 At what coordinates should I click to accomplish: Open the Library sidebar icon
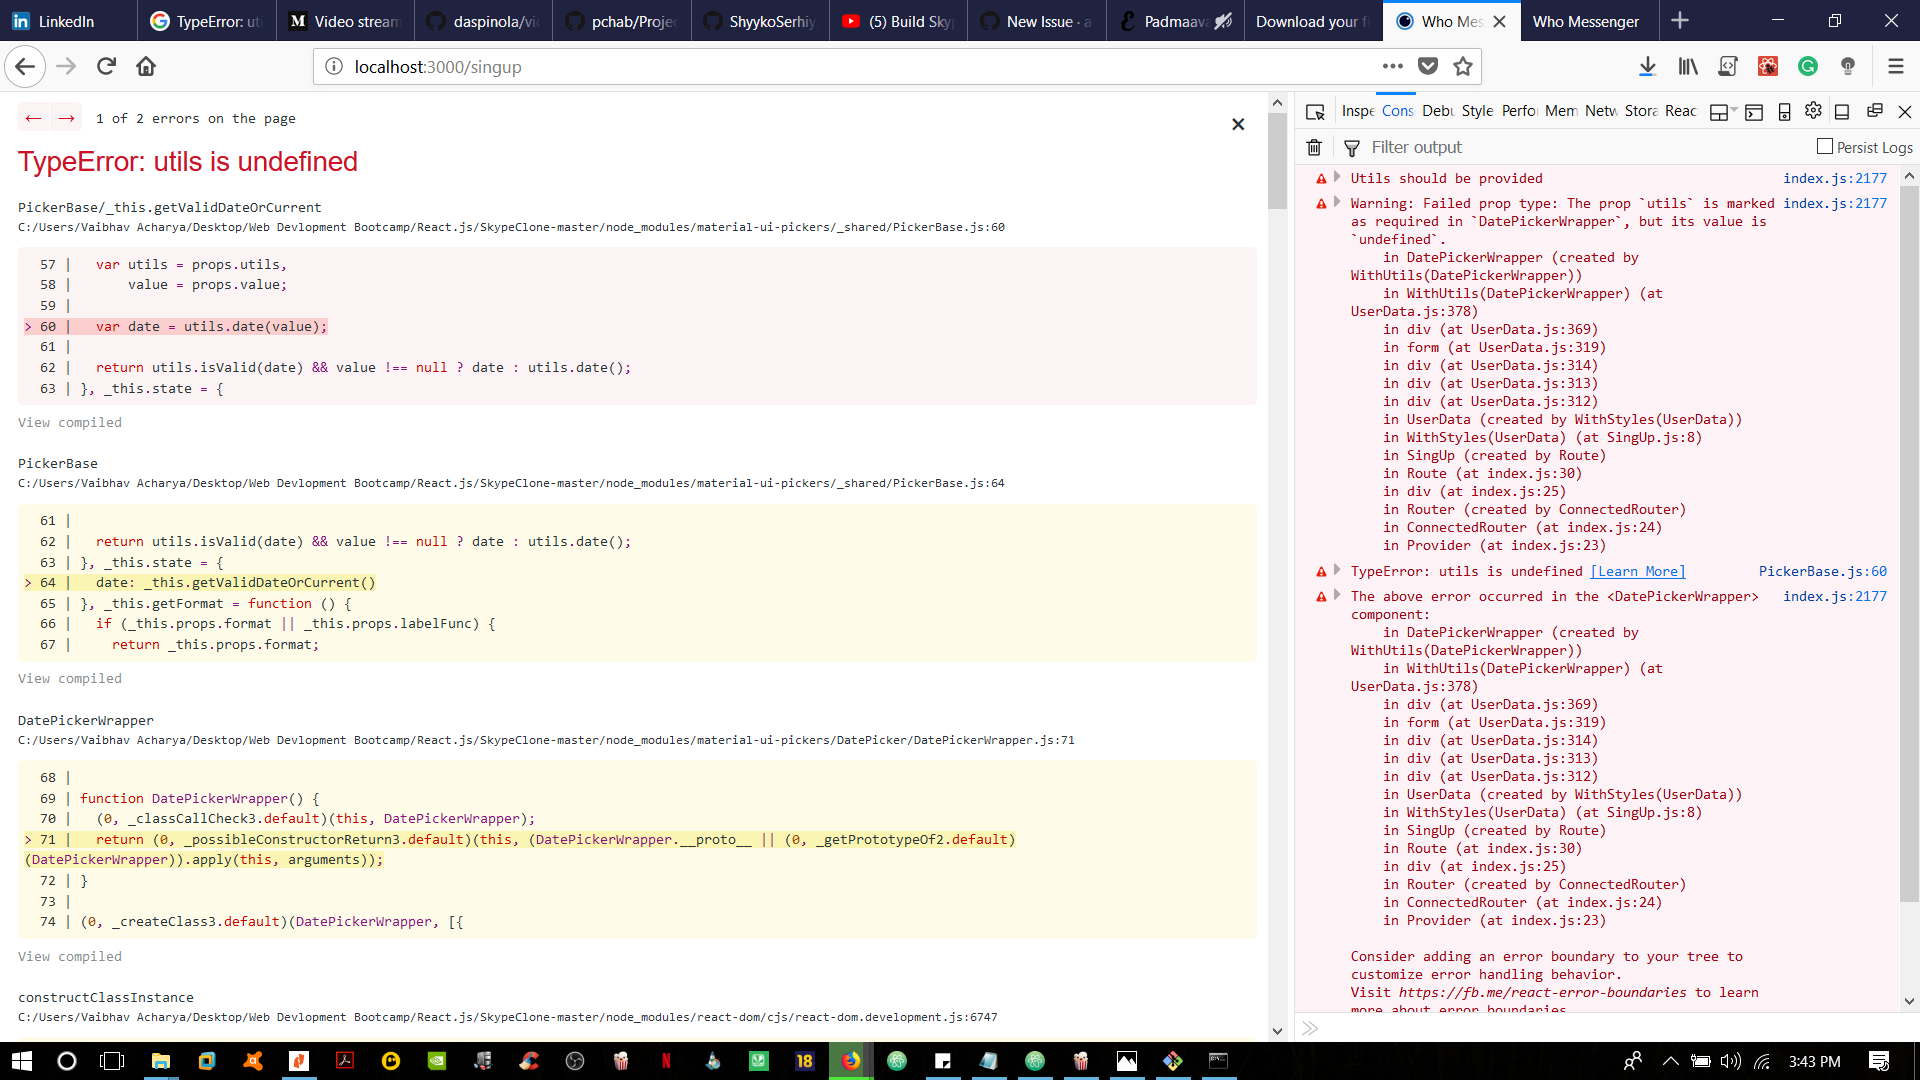(1687, 66)
